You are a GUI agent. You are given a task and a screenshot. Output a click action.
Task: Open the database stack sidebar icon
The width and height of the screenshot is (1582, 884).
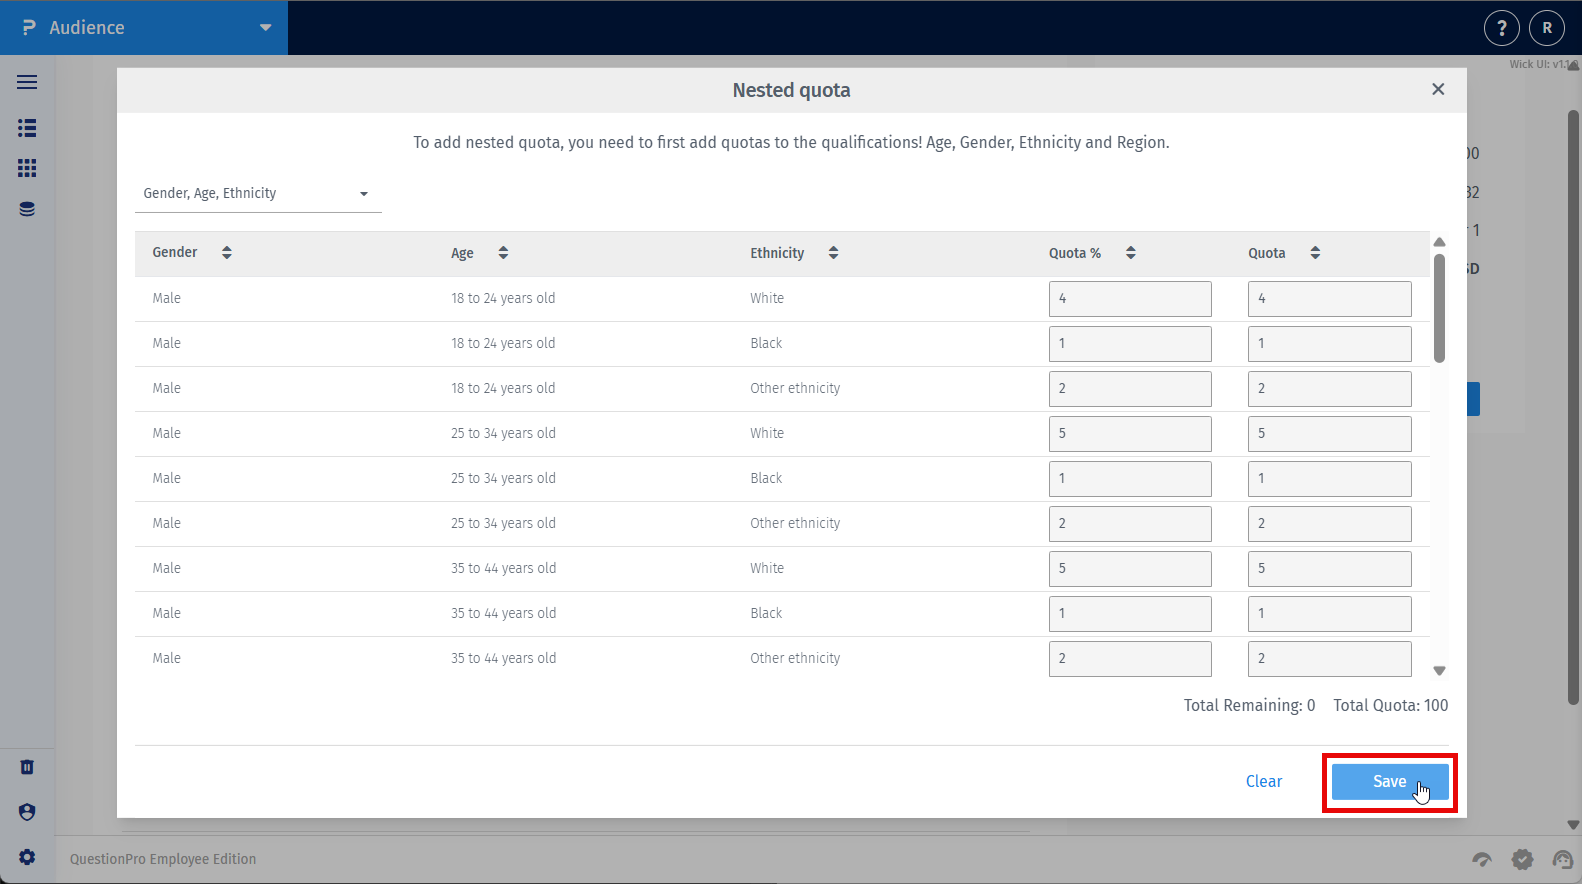tap(27, 209)
